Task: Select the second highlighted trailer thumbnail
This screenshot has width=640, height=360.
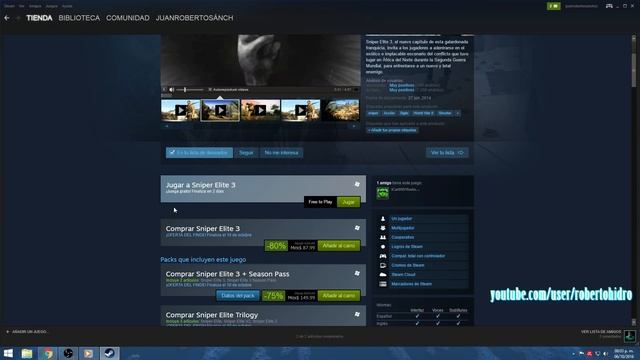Action: coord(220,110)
